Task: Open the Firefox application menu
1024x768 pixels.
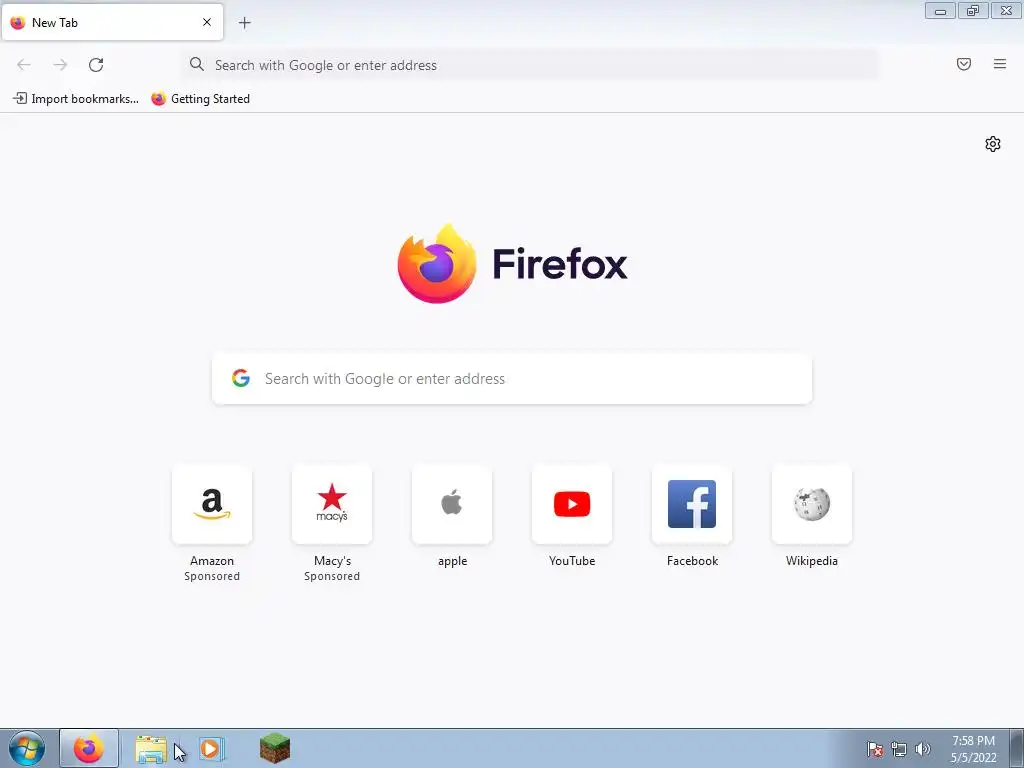Action: point(999,64)
